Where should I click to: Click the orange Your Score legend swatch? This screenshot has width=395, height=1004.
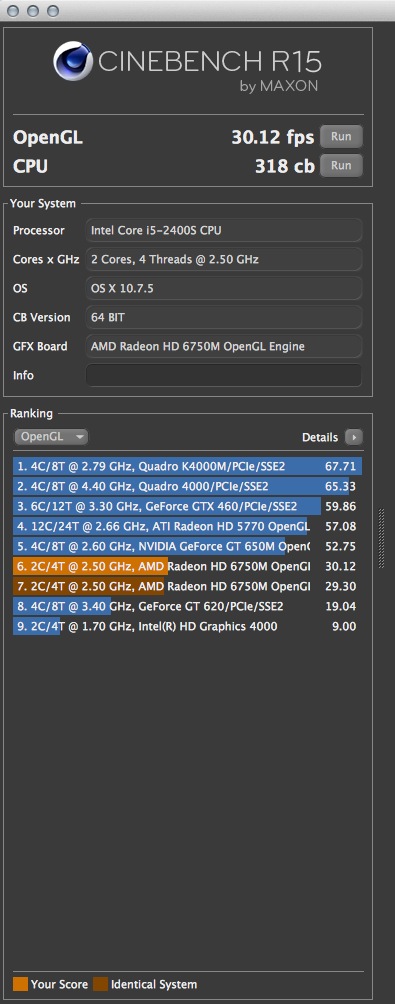tap(20, 984)
